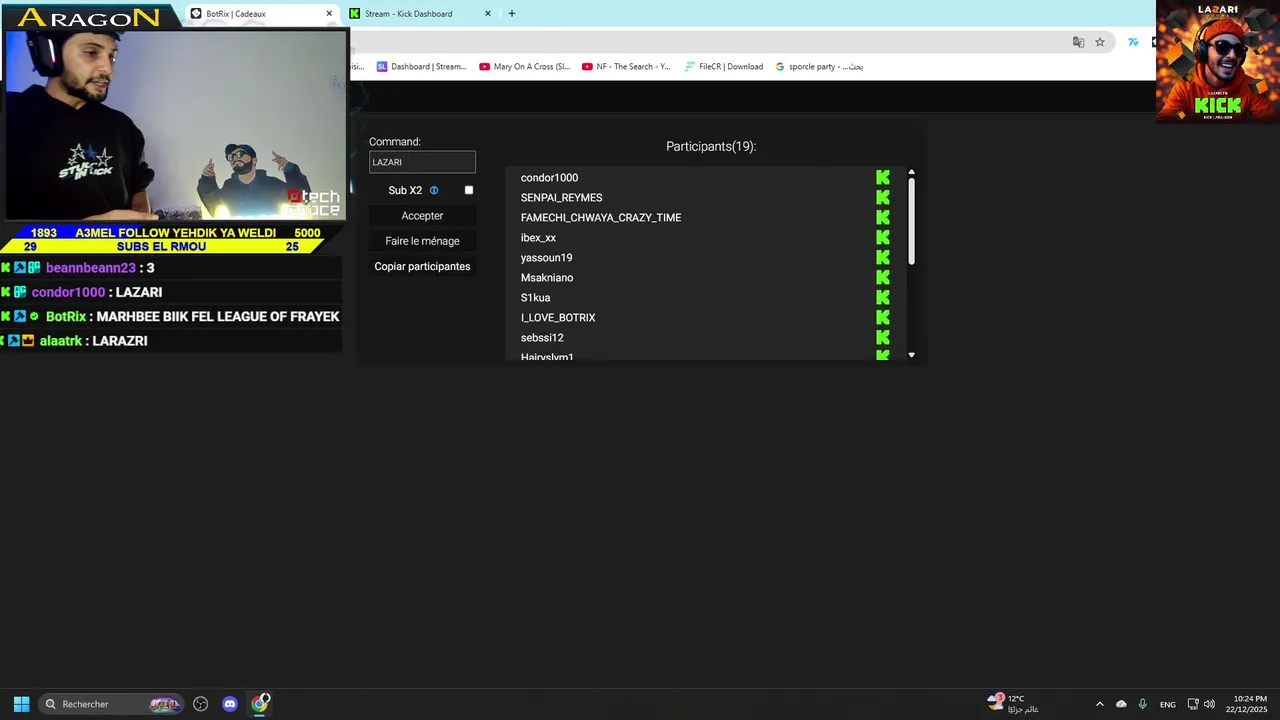Image resolution: width=1280 pixels, height=720 pixels.
Task: Open Chrome from the taskbar
Action: point(260,704)
